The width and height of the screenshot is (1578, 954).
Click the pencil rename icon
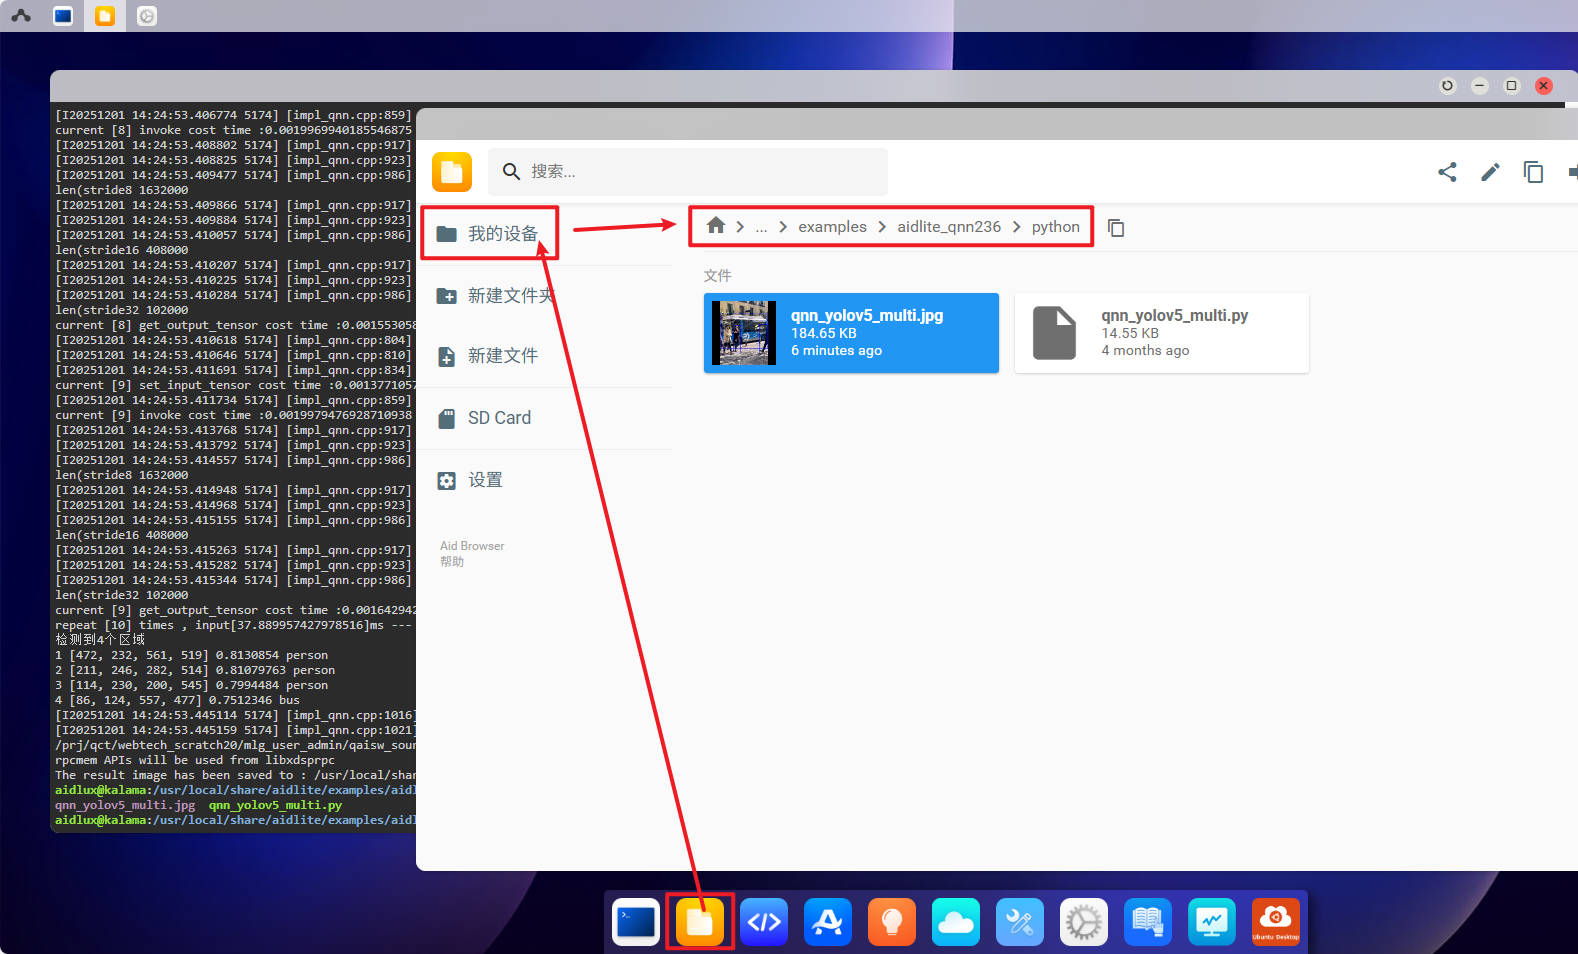(x=1490, y=172)
